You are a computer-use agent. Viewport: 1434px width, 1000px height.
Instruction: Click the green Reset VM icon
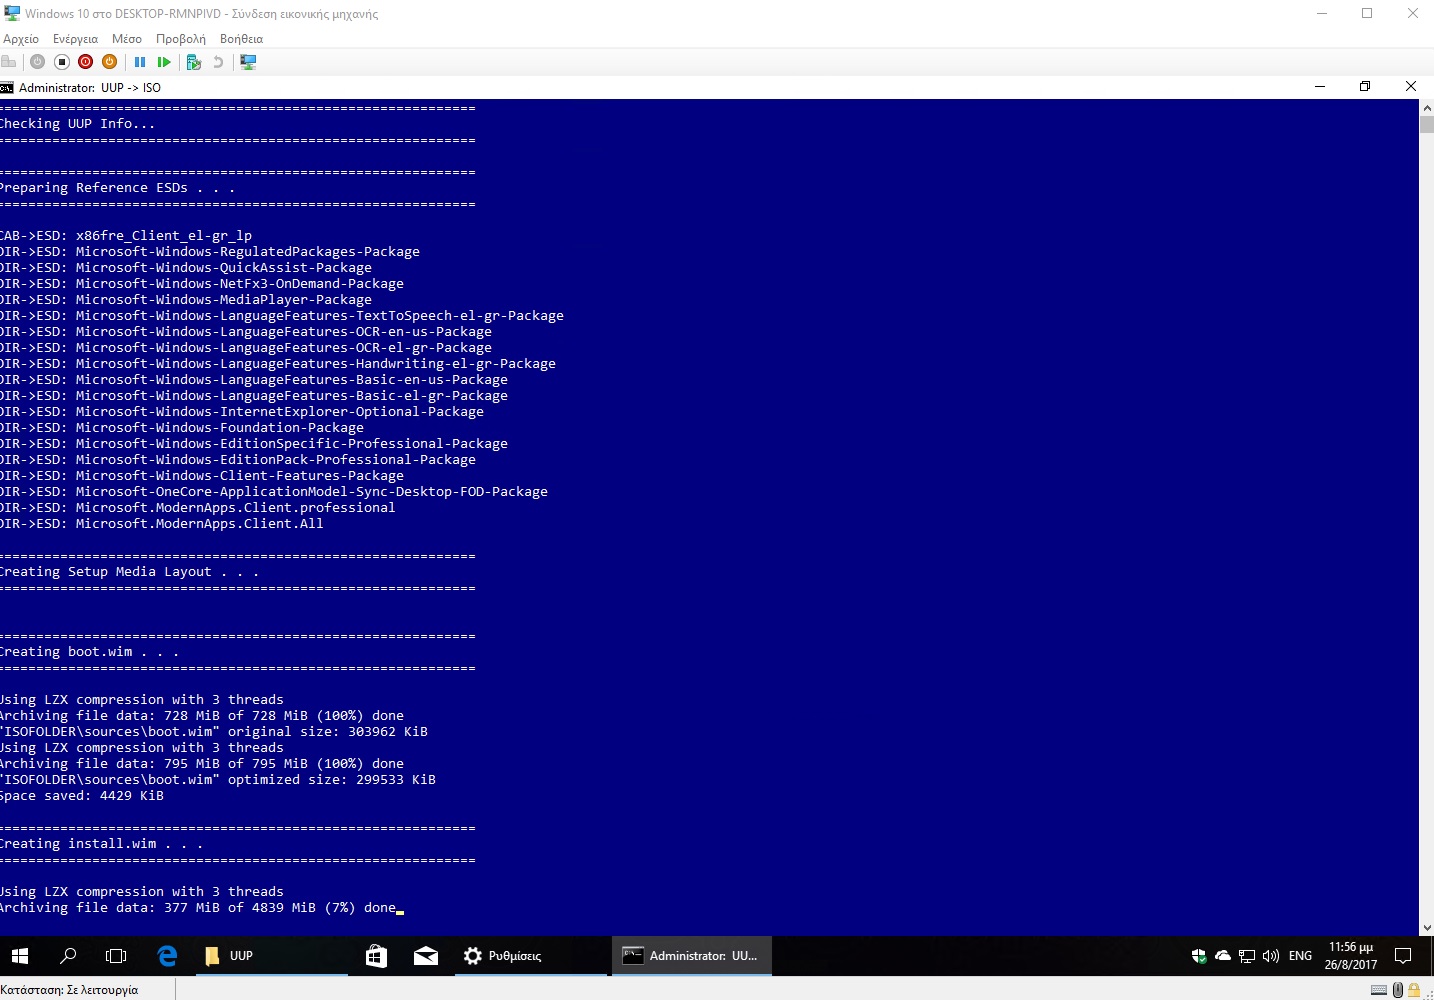[x=164, y=62]
